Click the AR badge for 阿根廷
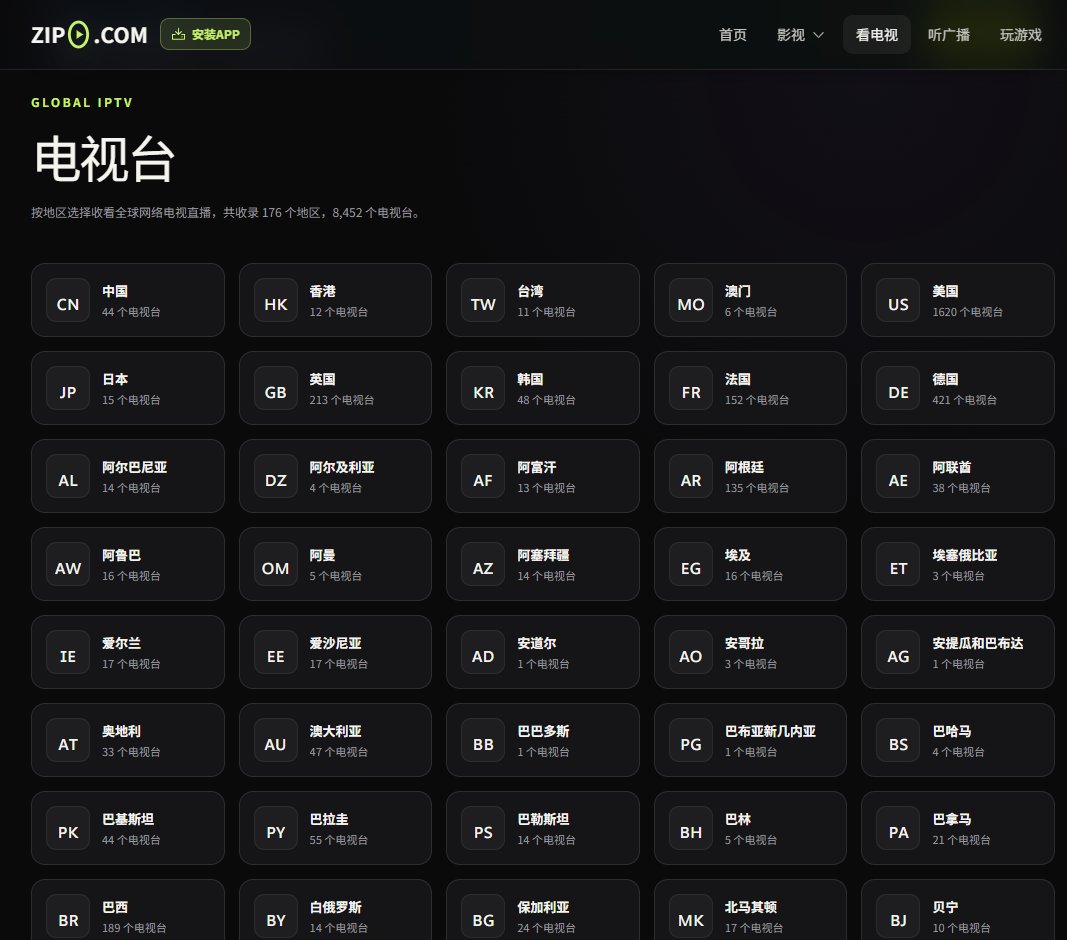 (691, 476)
